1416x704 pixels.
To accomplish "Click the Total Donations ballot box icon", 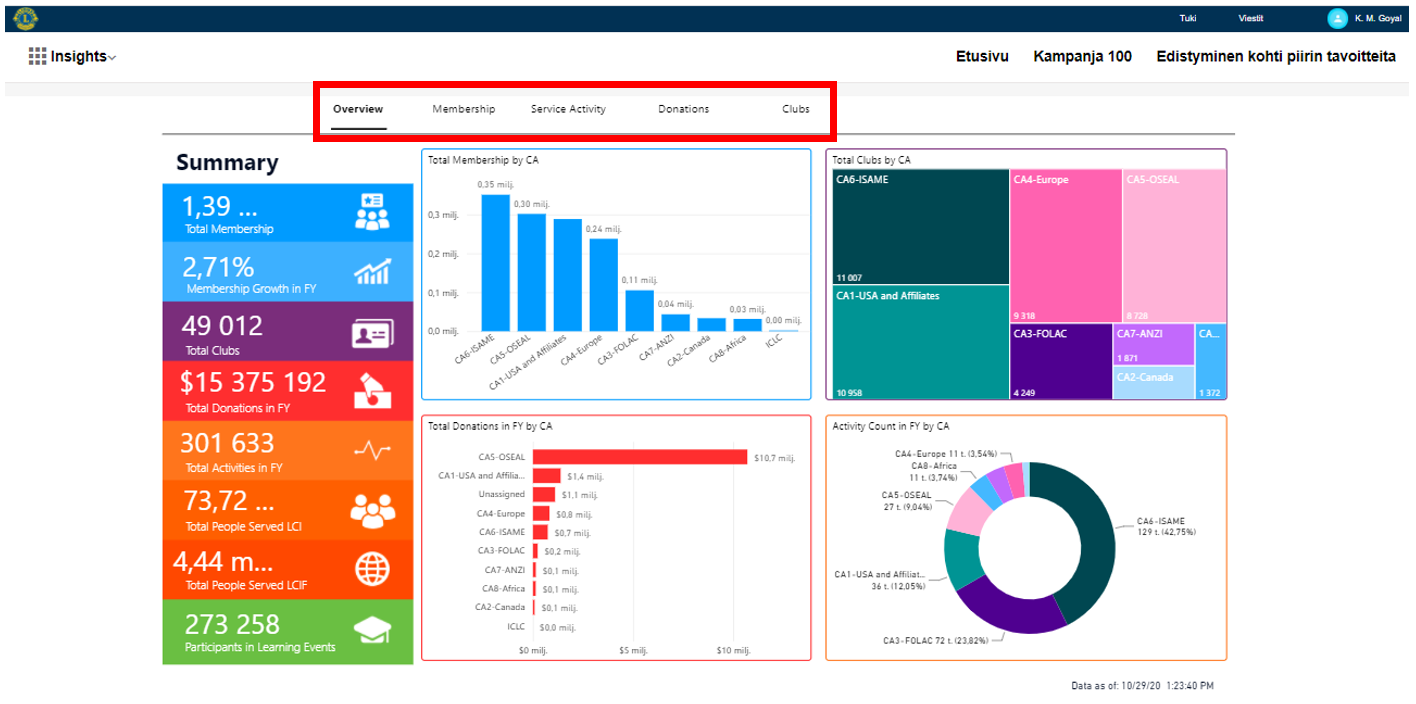I will [372, 391].
